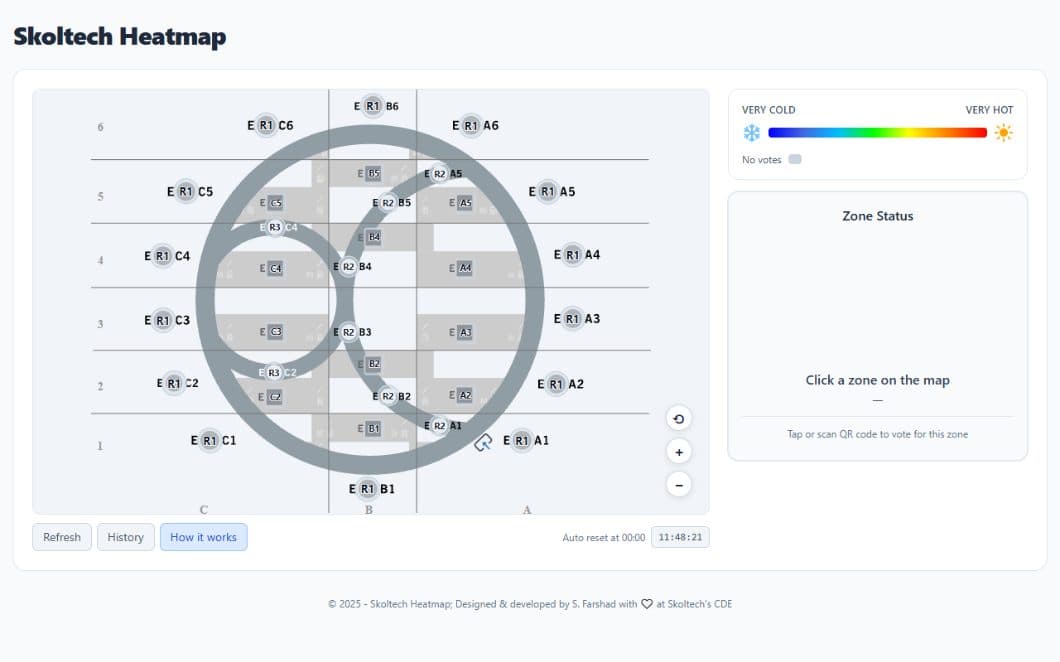This screenshot has width=1060, height=662.
Task: Select zone marker R1 C1
Action: pyautogui.click(x=210, y=440)
